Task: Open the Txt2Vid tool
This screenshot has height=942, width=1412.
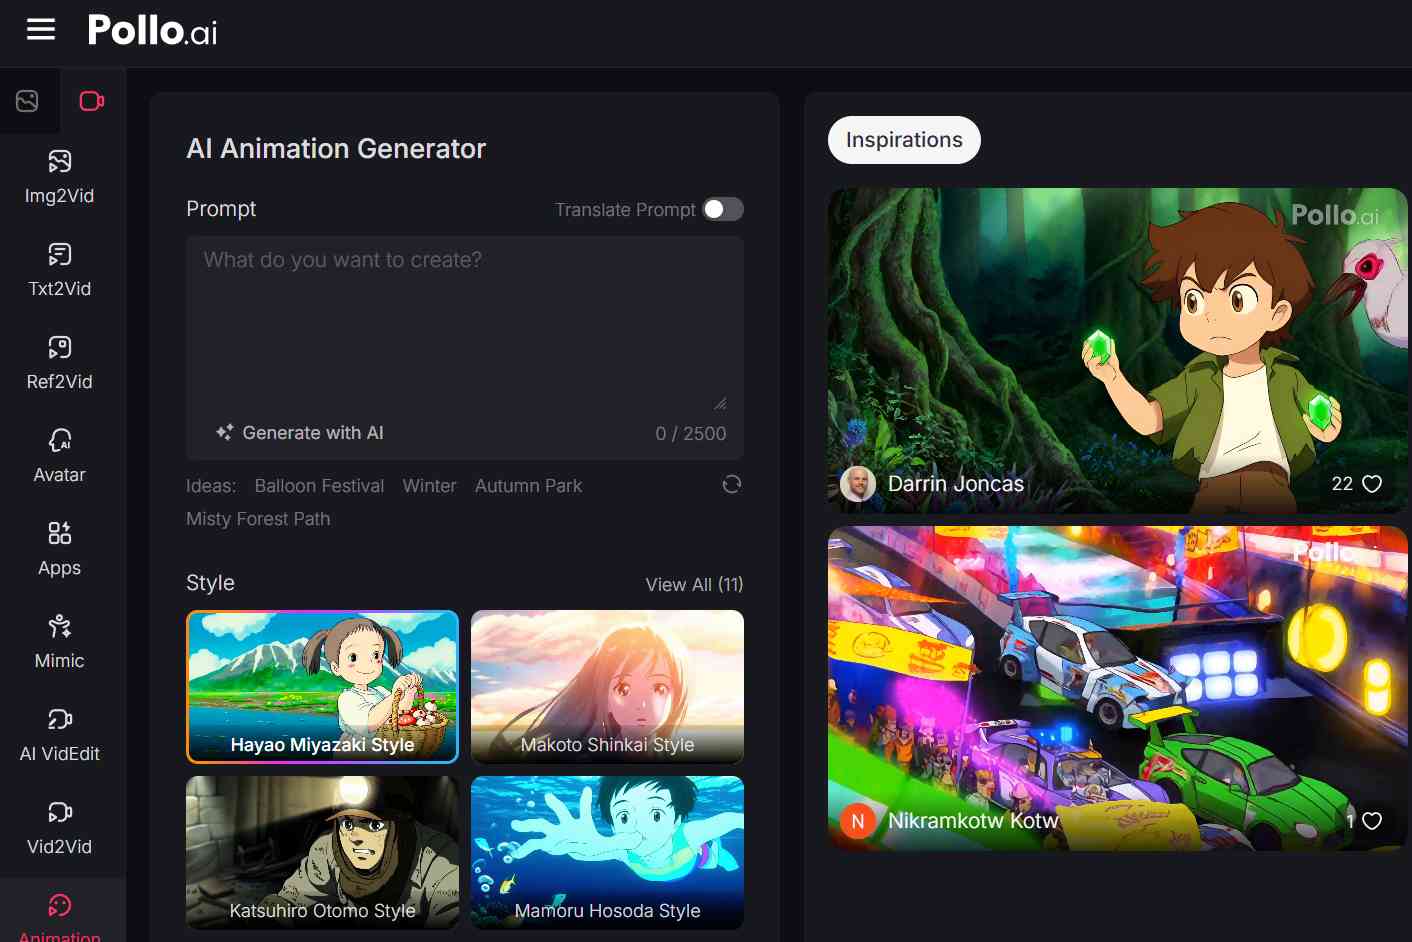Action: pos(60,269)
